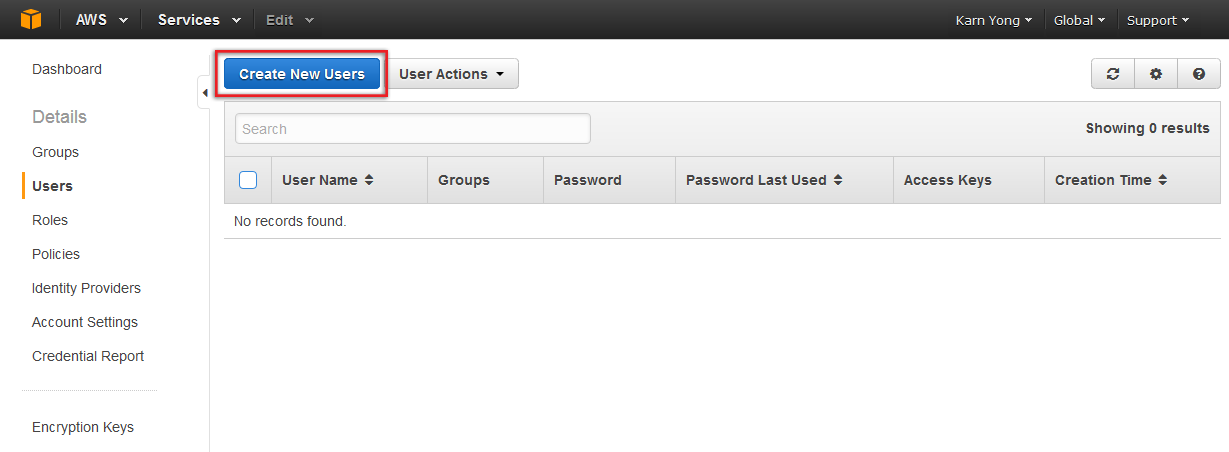Open table settings gear icon
This screenshot has width=1229, height=452.
pyautogui.click(x=1156, y=74)
